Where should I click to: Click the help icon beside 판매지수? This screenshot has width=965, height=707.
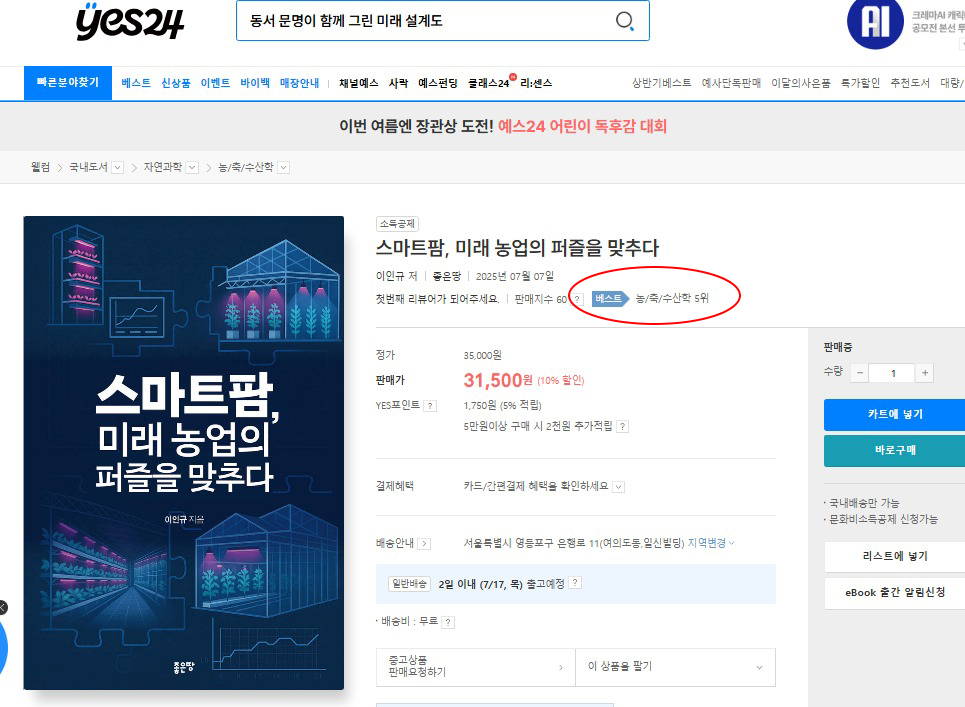click(577, 299)
